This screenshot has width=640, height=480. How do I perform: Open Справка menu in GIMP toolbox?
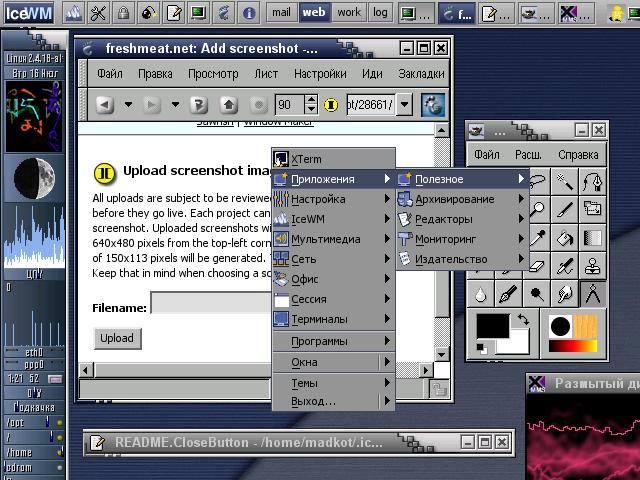578,155
